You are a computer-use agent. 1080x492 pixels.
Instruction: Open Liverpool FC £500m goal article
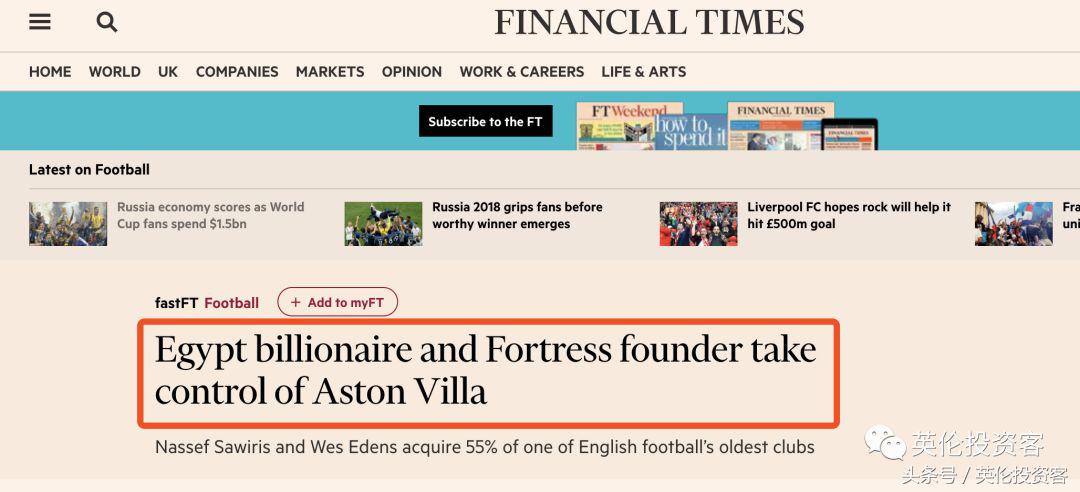[x=849, y=215]
